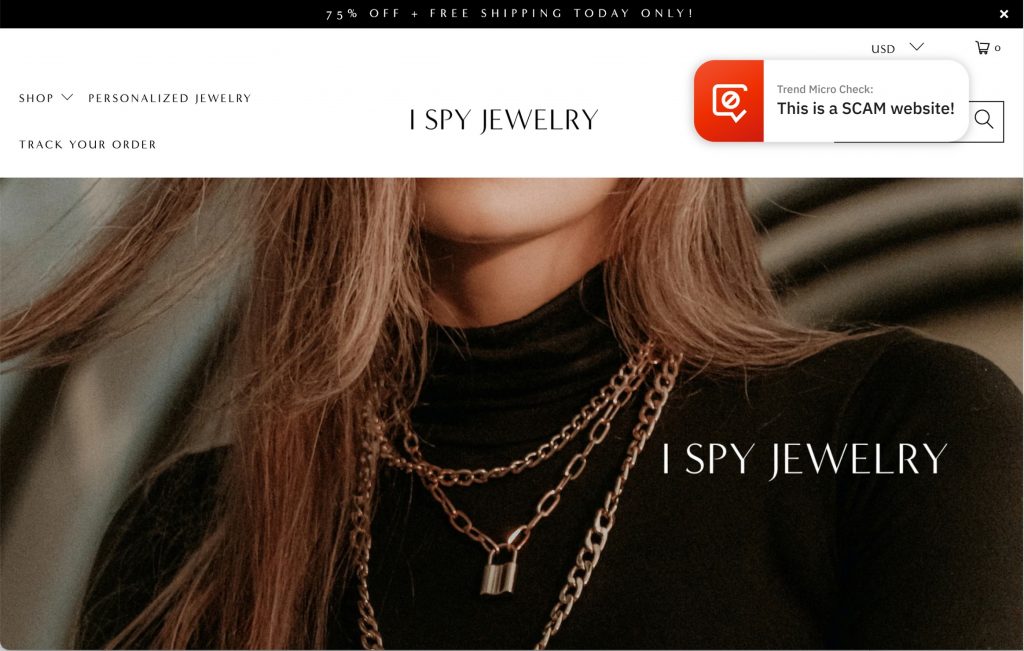This screenshot has width=1024, height=651.
Task: Expand the chevron next to USD
Action: [x=917, y=46]
